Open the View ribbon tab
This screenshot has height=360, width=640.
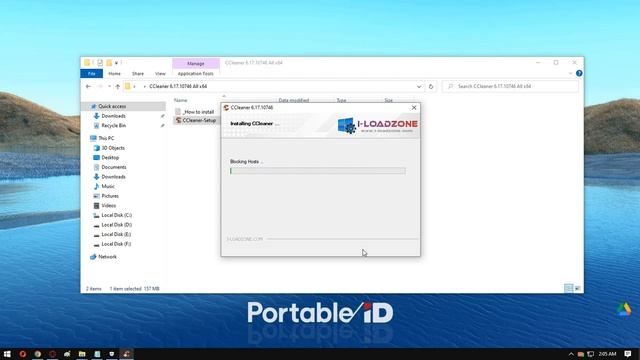point(160,73)
